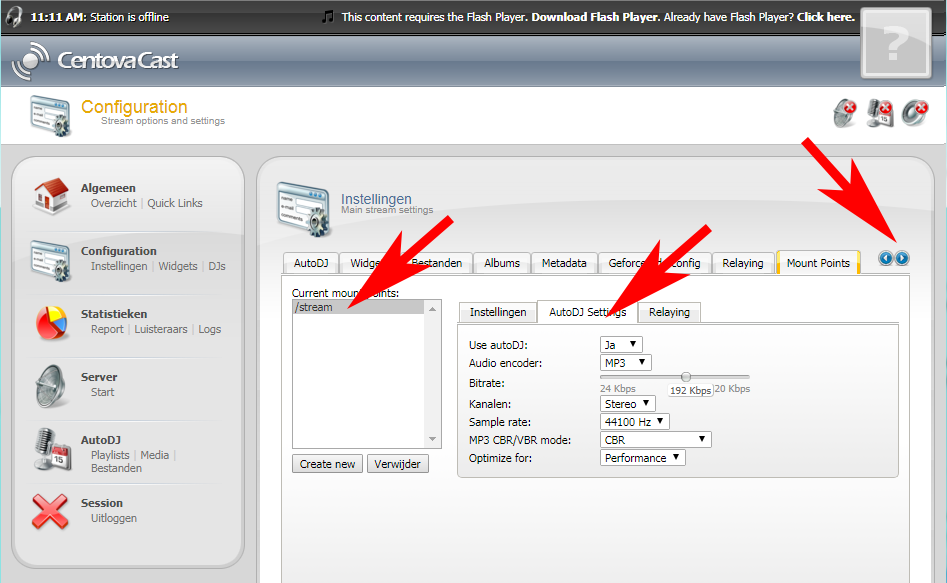Image resolution: width=947 pixels, height=583 pixels.
Task: Open the Sample rate 44100 Hz dropdown
Action: pyautogui.click(x=634, y=422)
